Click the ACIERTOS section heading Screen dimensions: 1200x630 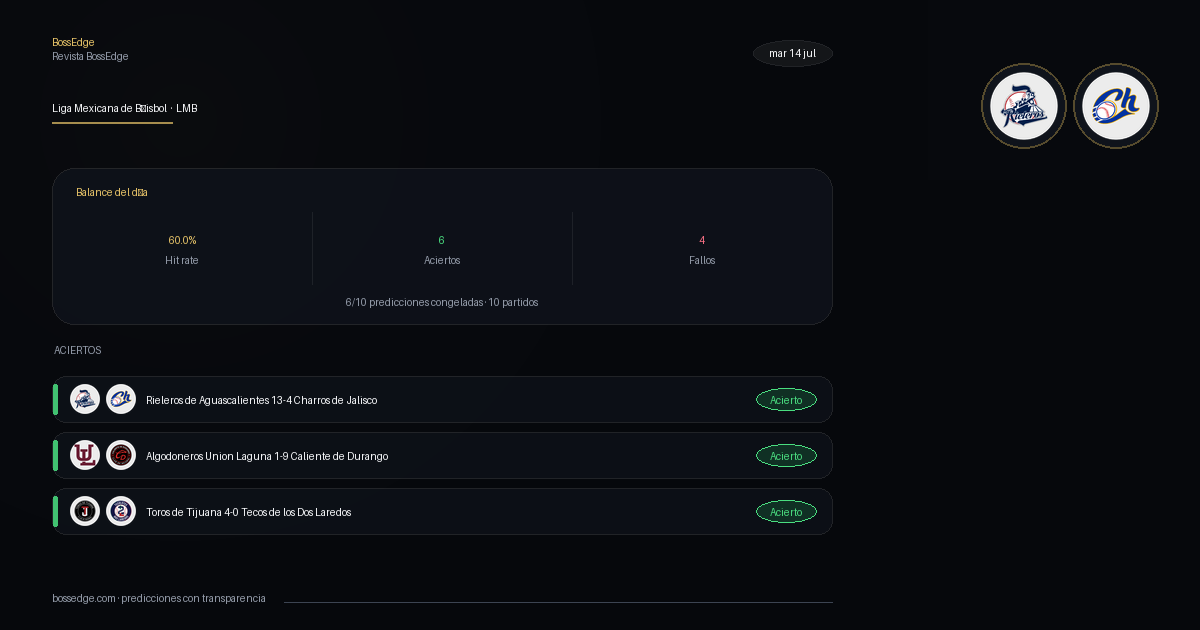click(x=78, y=350)
